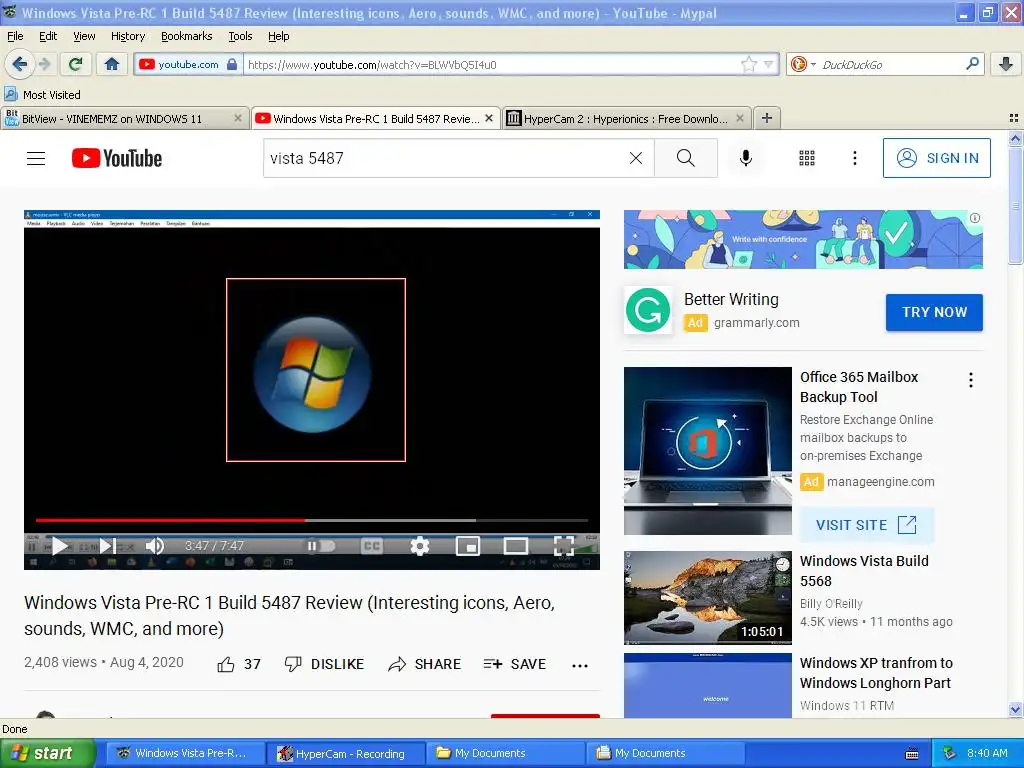Screen dimensions: 1024x768
Task: Reload the page with the refresh icon
Action: tap(76, 64)
